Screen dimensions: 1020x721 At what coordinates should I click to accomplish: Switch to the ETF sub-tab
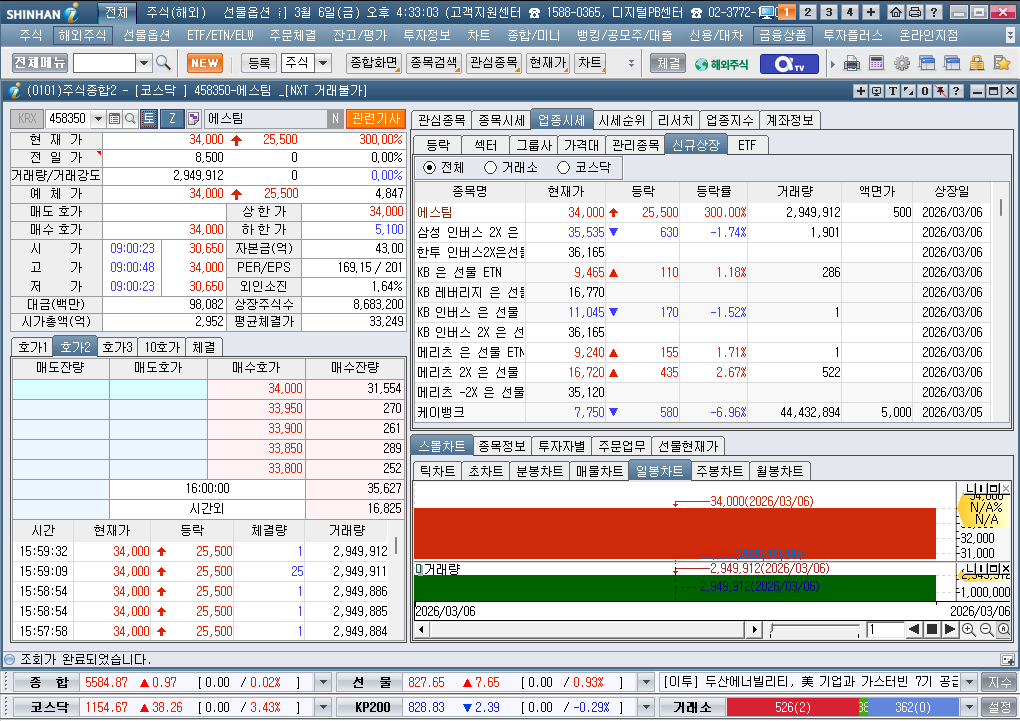(747, 145)
